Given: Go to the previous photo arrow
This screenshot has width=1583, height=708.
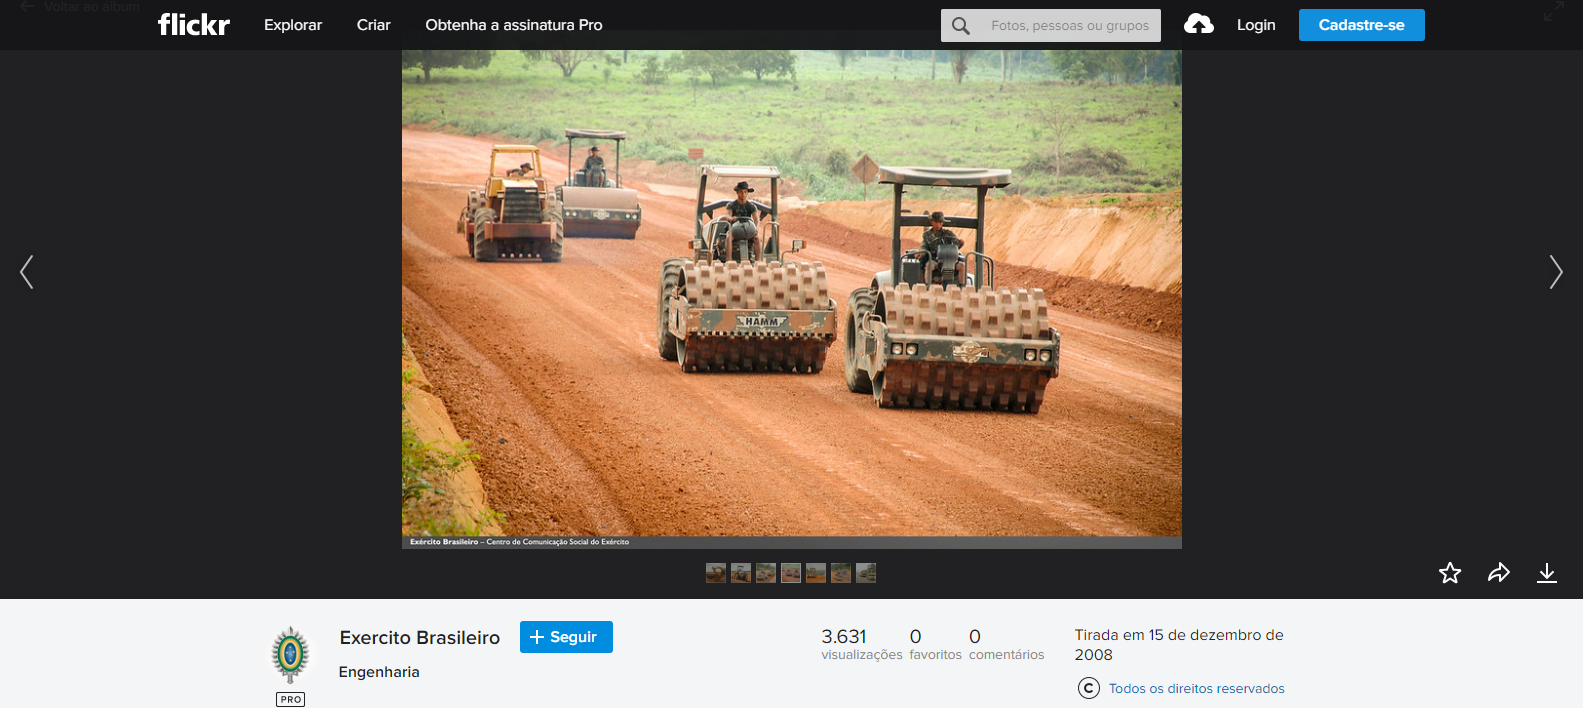Looking at the screenshot, I should 27,272.
